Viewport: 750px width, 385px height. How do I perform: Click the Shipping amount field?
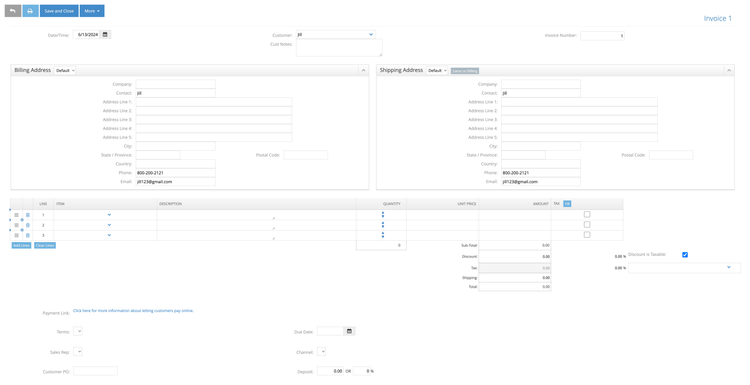point(515,277)
